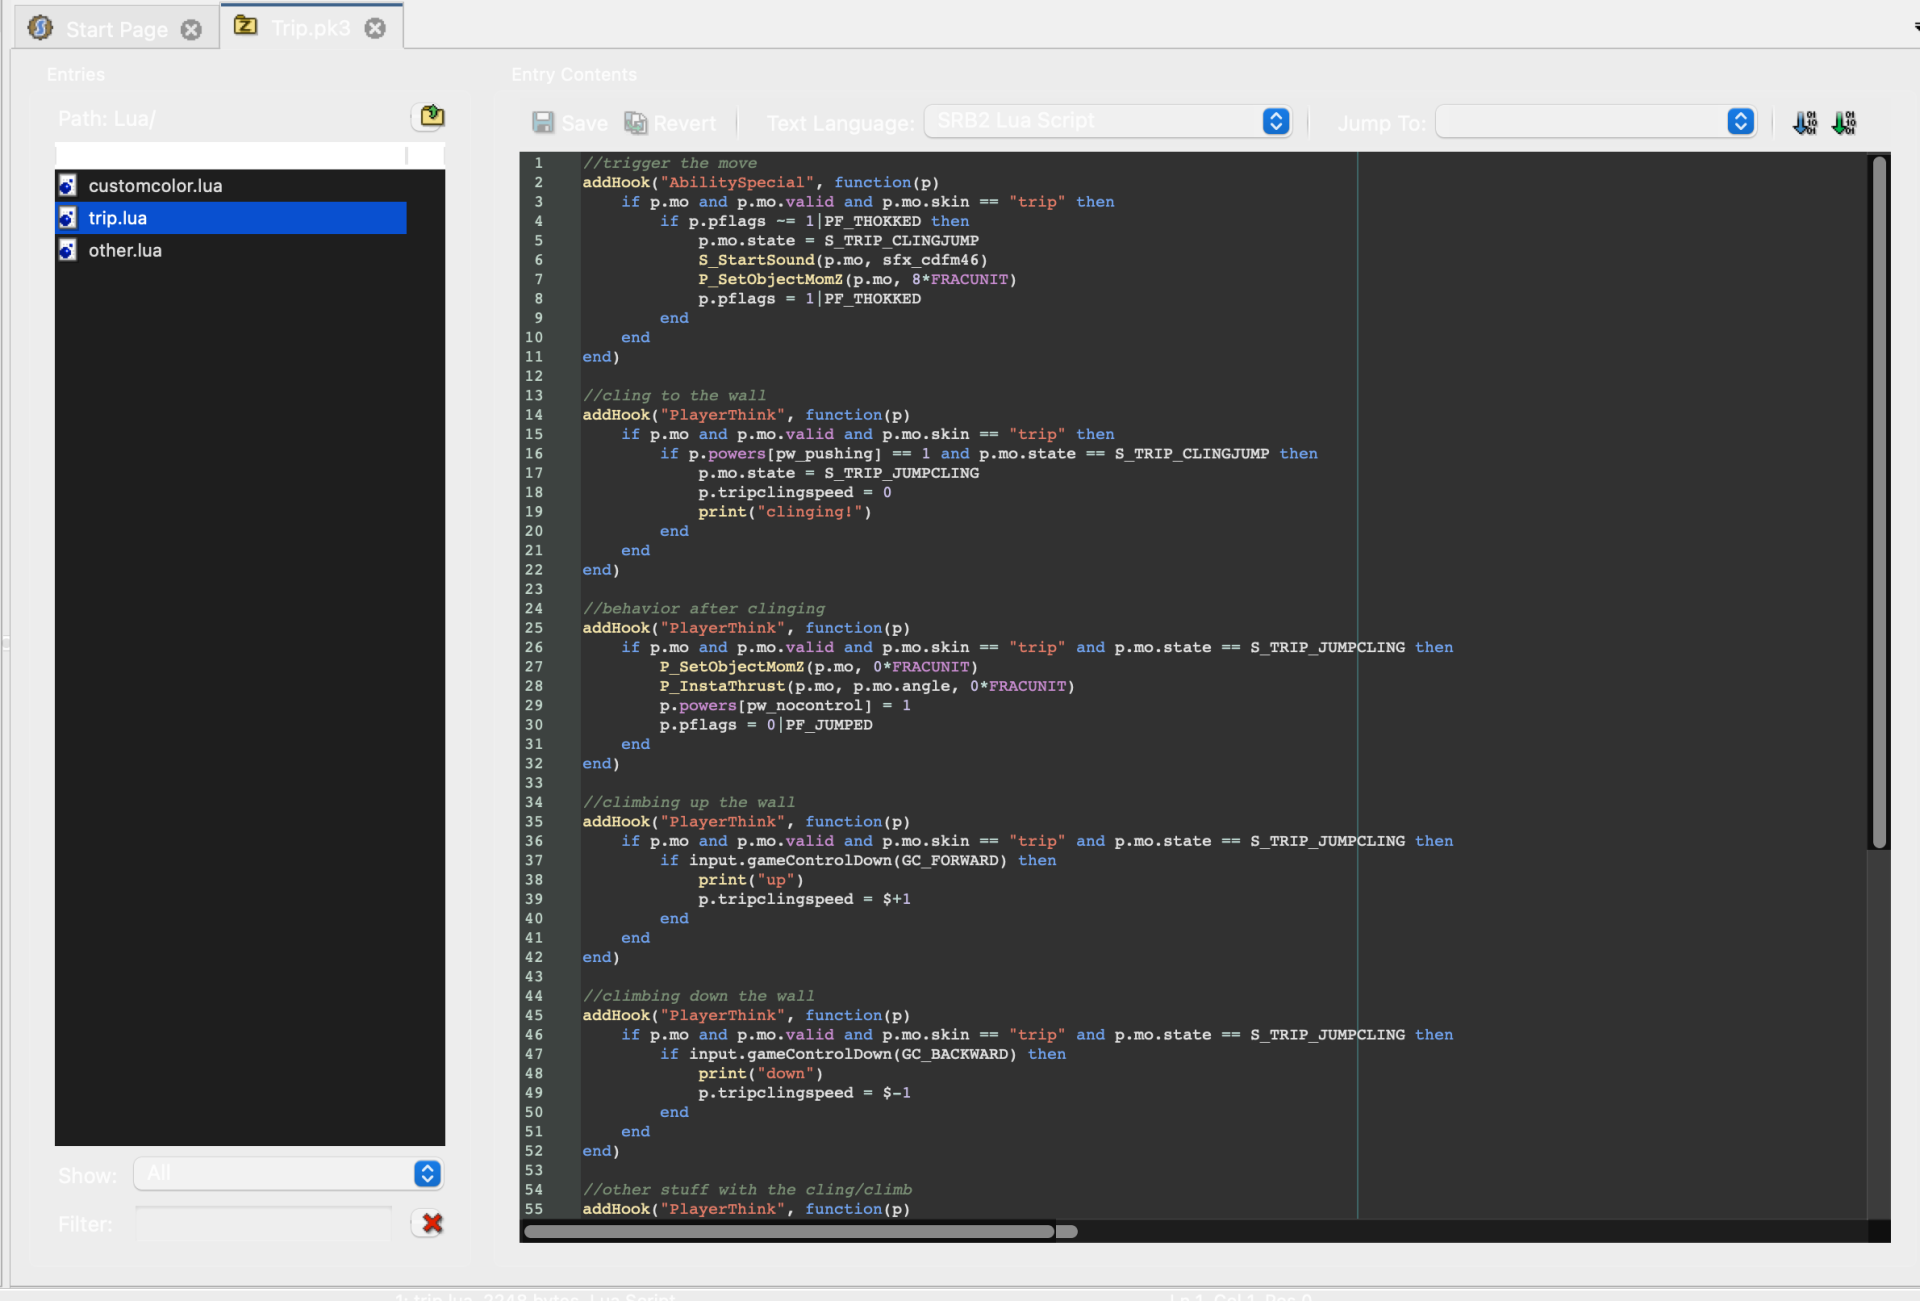Select the other.lua entry
The height and width of the screenshot is (1301, 1920).
(x=231, y=250)
